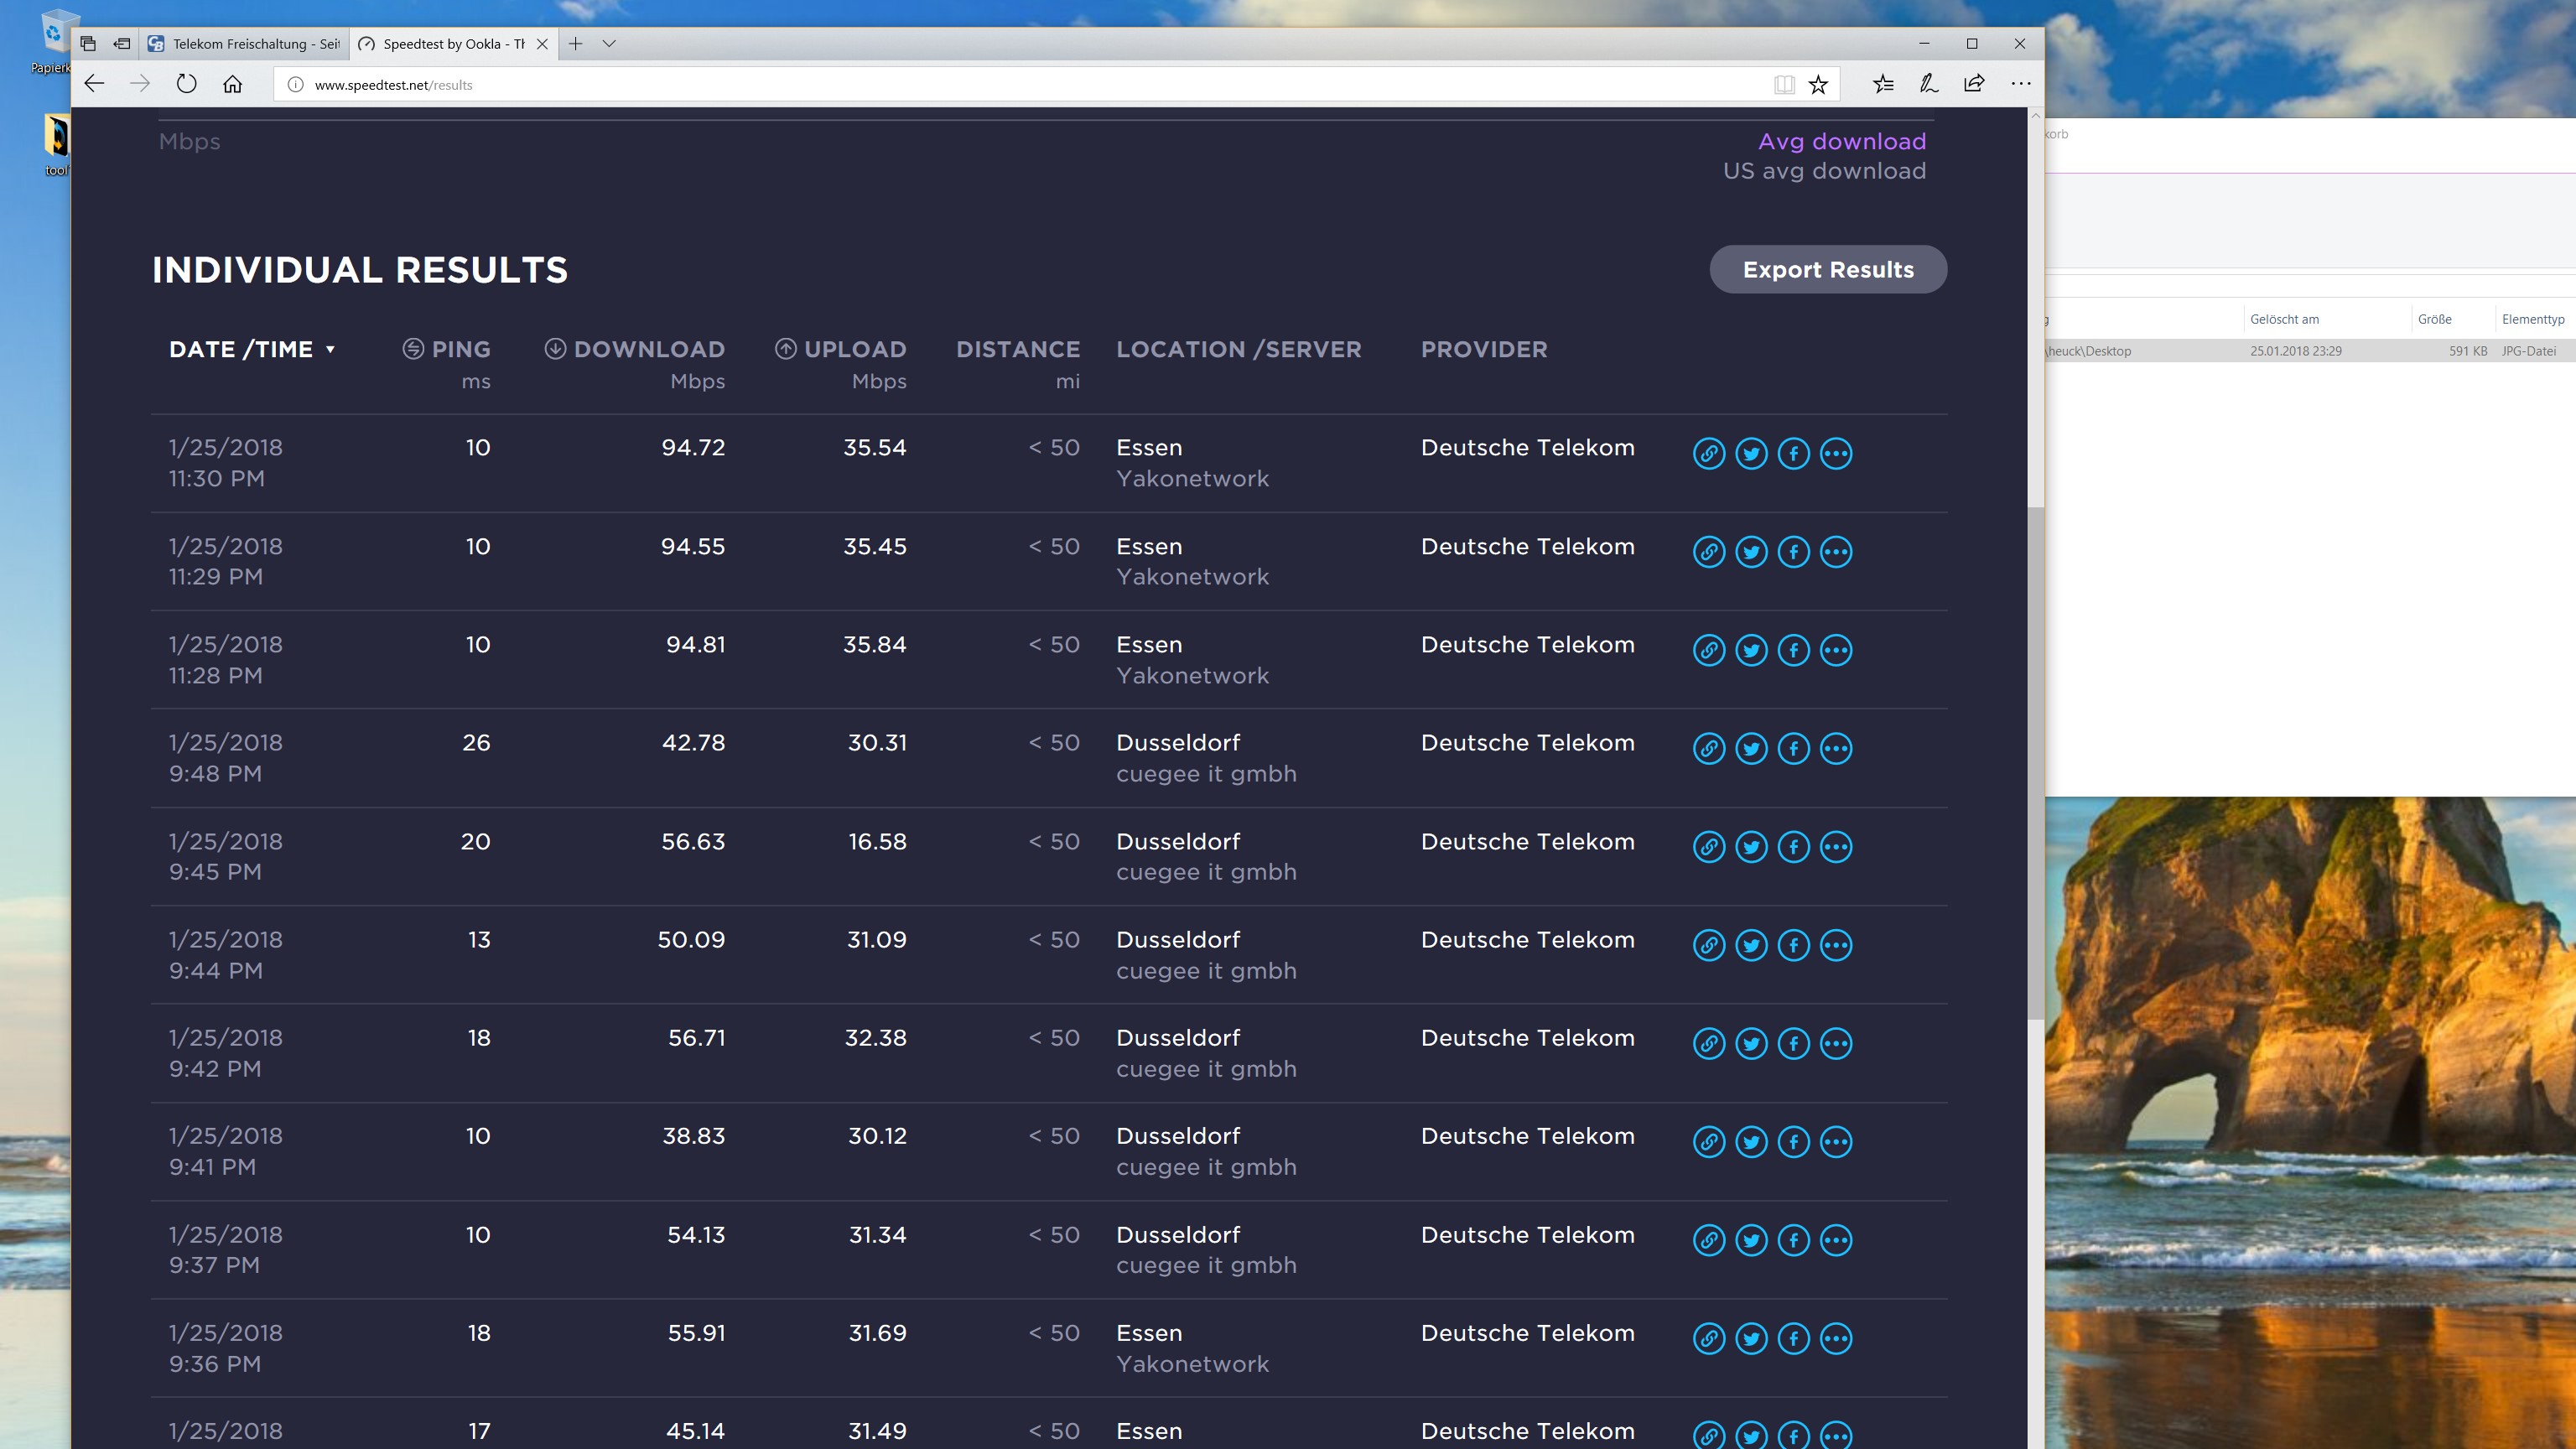Screen dimensions: 2576x1449
Task: Open more options for 9:42 PM result
Action: tap(1836, 1043)
